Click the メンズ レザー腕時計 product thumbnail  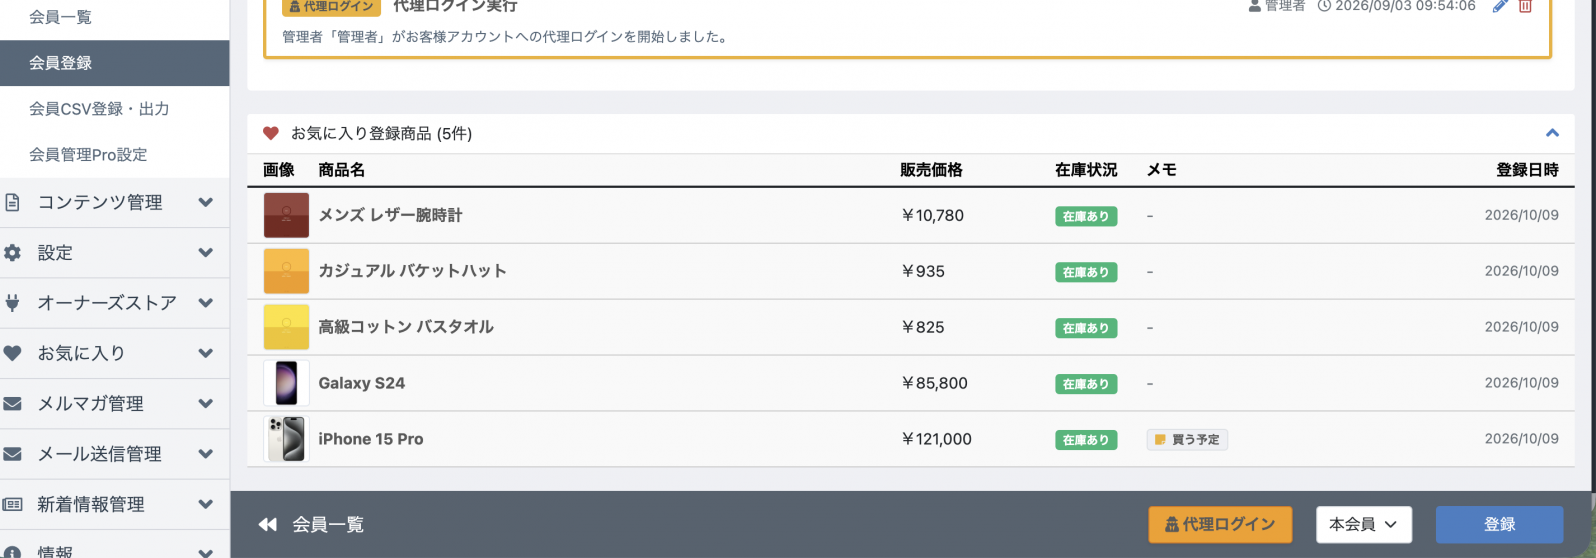(286, 215)
